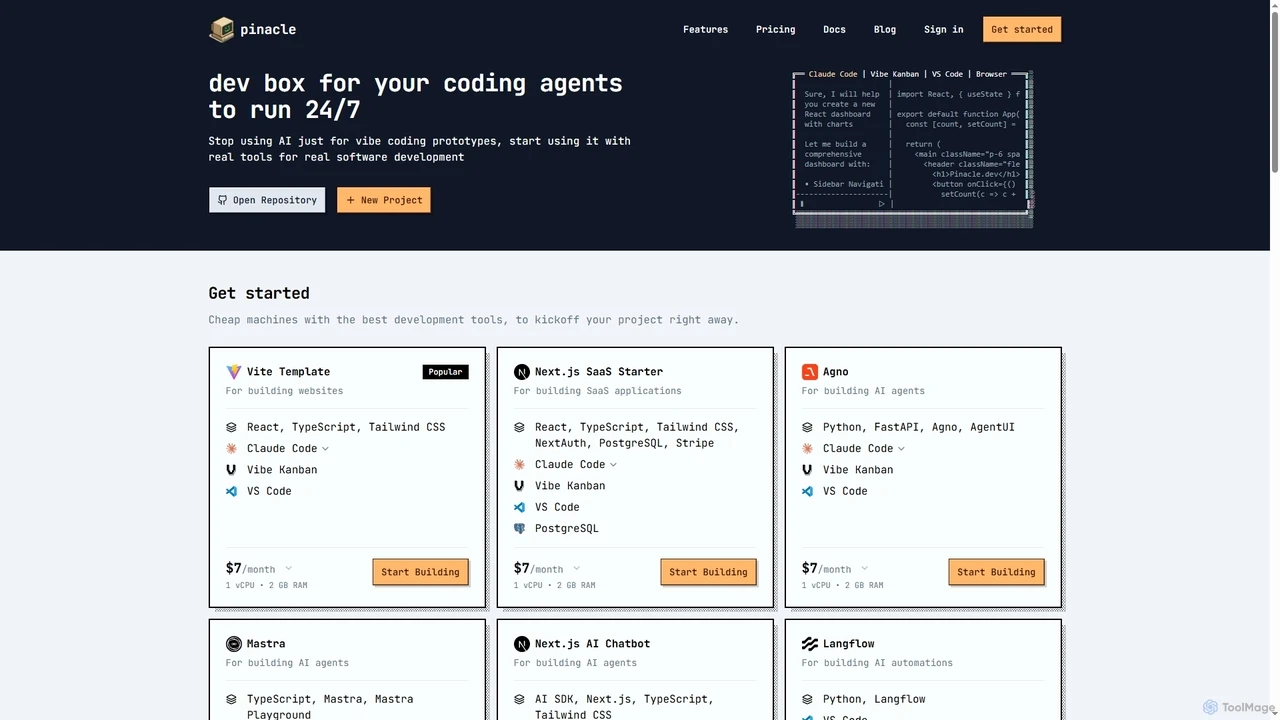Viewport: 1280px width, 720px height.
Task: Open the $7/month pricing dropdown on Agno
Action: click(864, 569)
